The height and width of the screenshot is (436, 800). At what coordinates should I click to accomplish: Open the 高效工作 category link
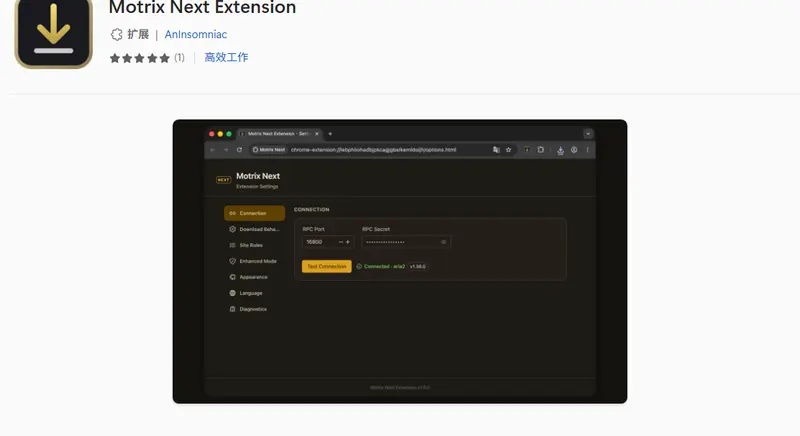tap(226, 58)
